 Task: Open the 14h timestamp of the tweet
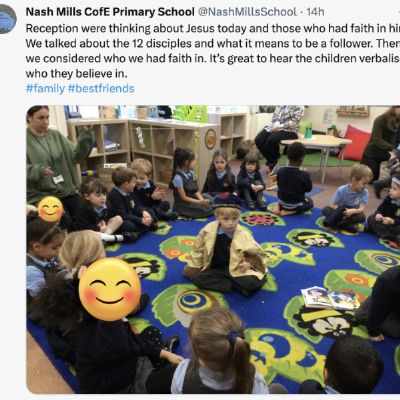pyautogui.click(x=315, y=12)
